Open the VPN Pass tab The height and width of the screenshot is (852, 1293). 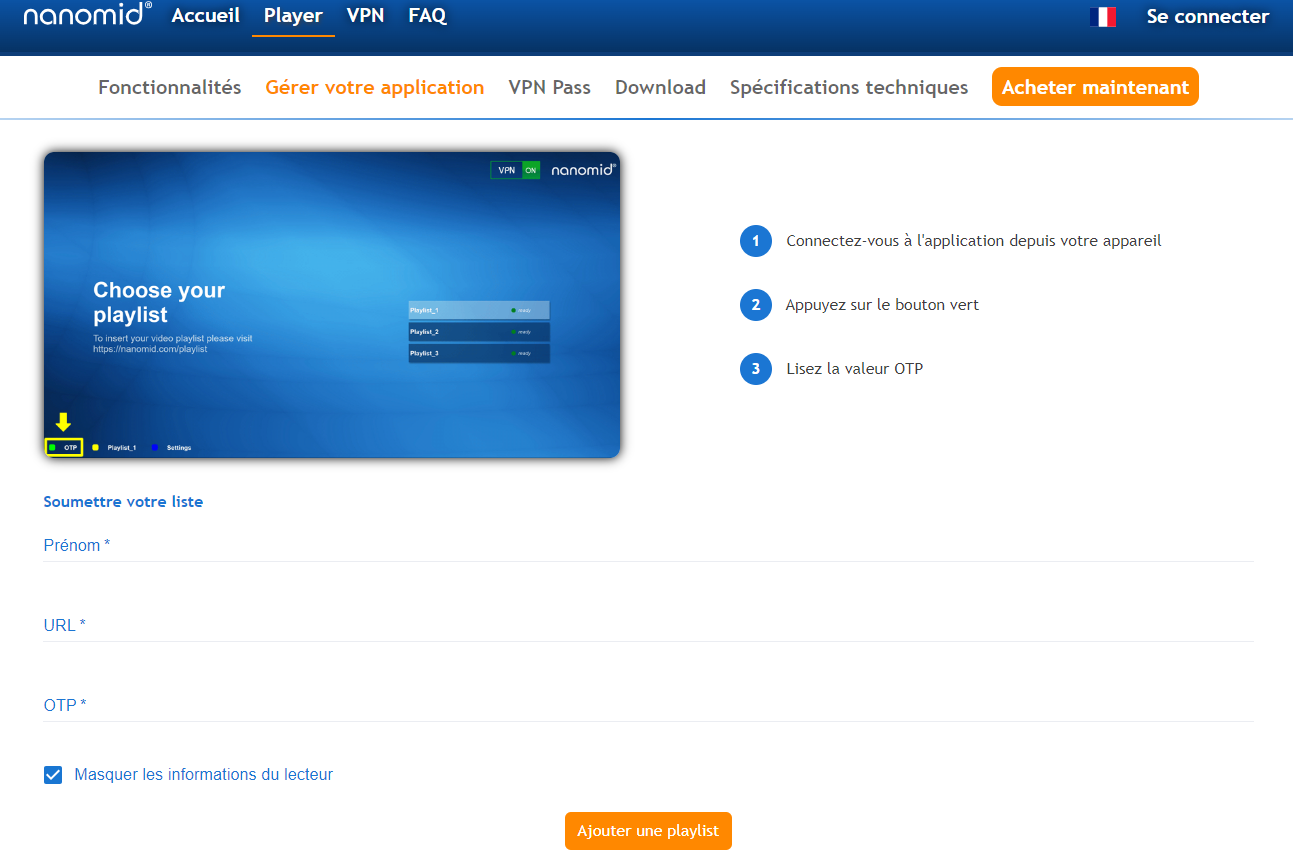[x=550, y=87]
